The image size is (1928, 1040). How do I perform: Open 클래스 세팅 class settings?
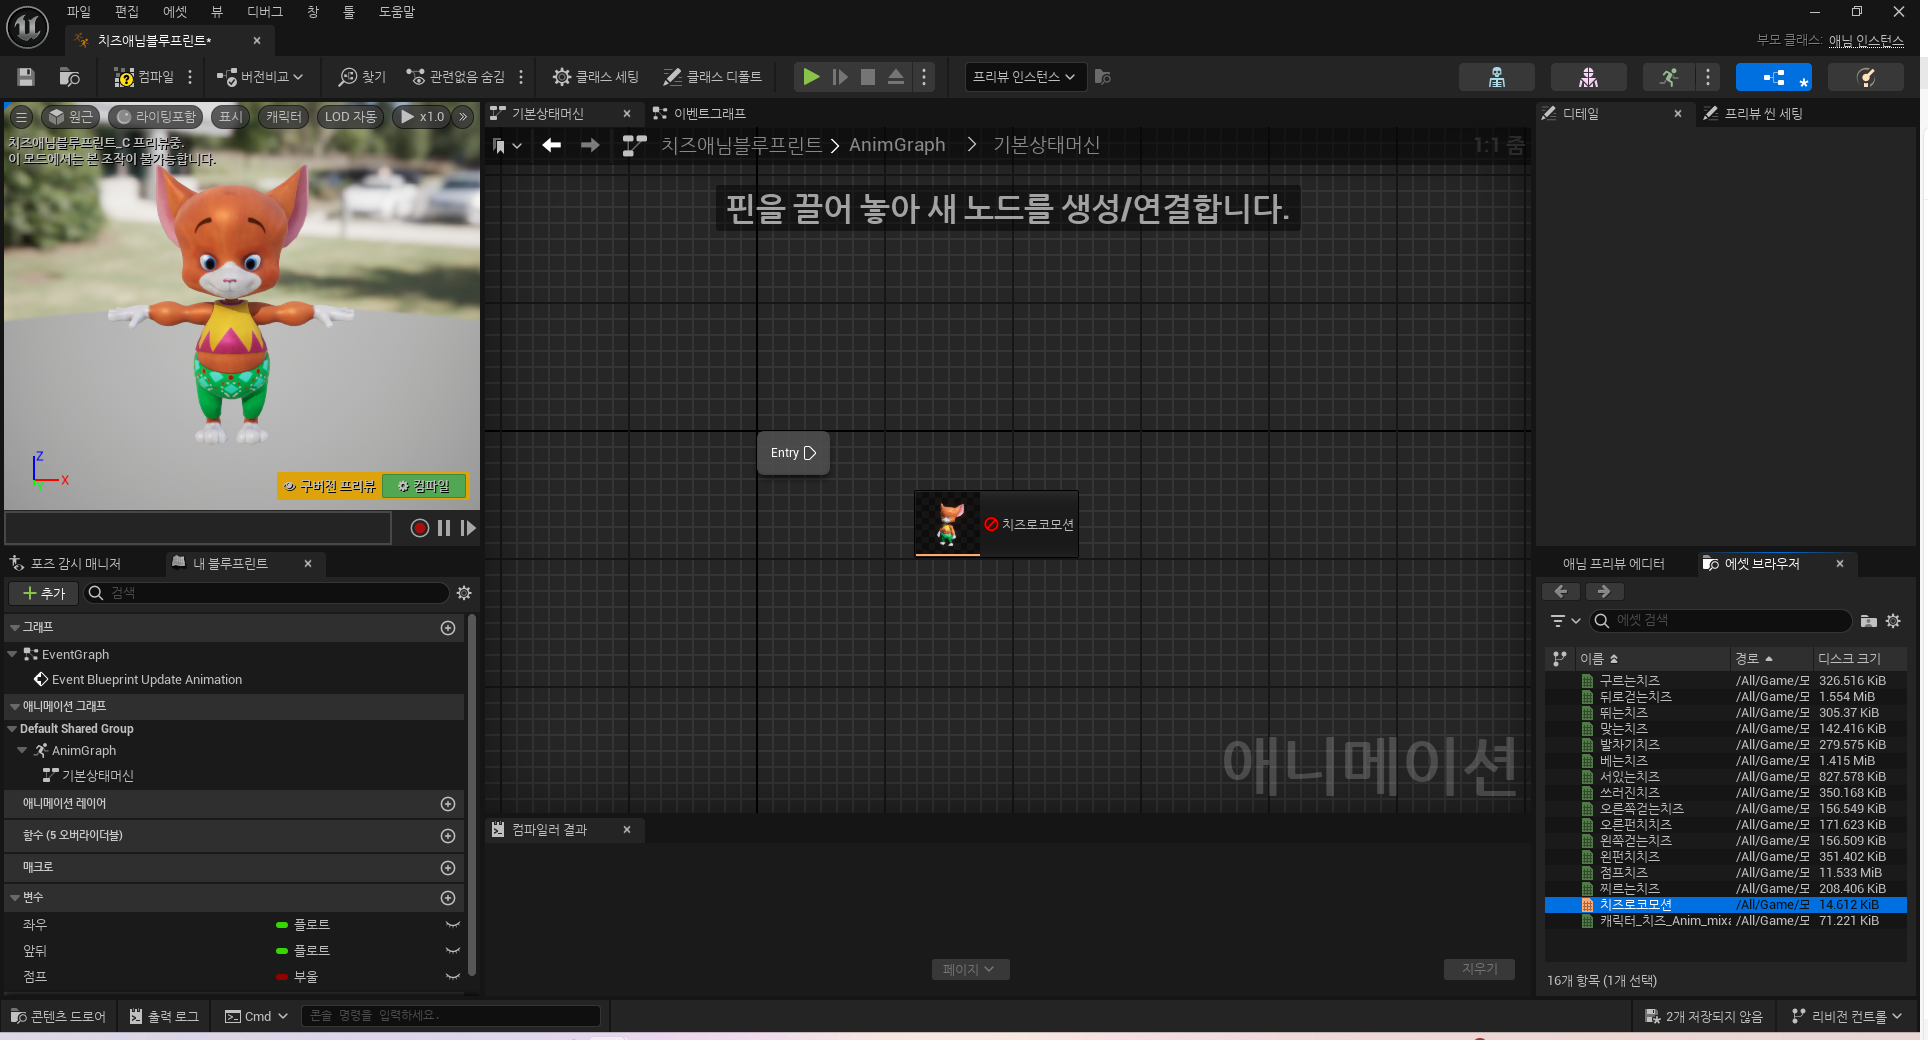click(596, 77)
